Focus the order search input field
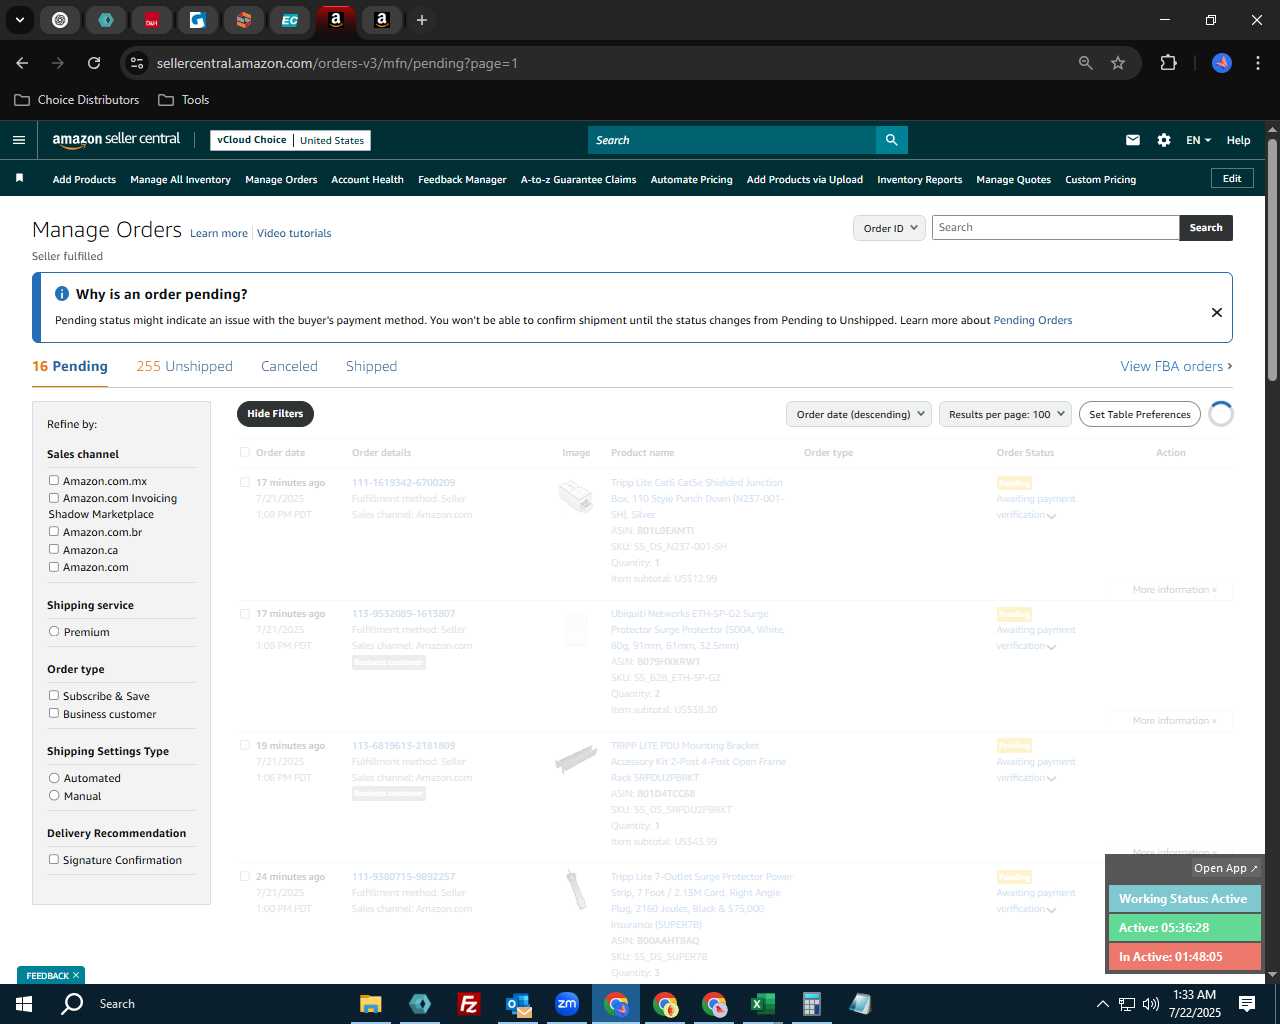 [1056, 228]
